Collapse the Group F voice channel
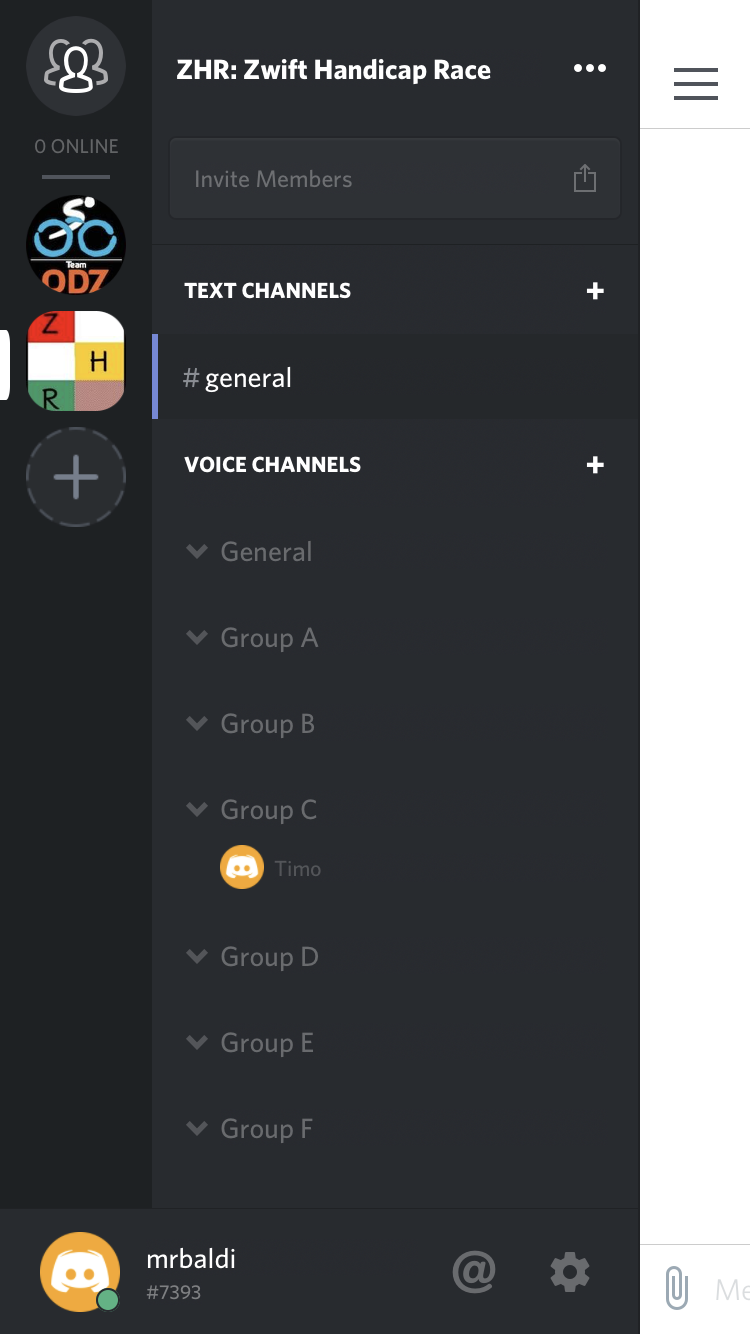This screenshot has height=1334, width=750. [196, 1128]
